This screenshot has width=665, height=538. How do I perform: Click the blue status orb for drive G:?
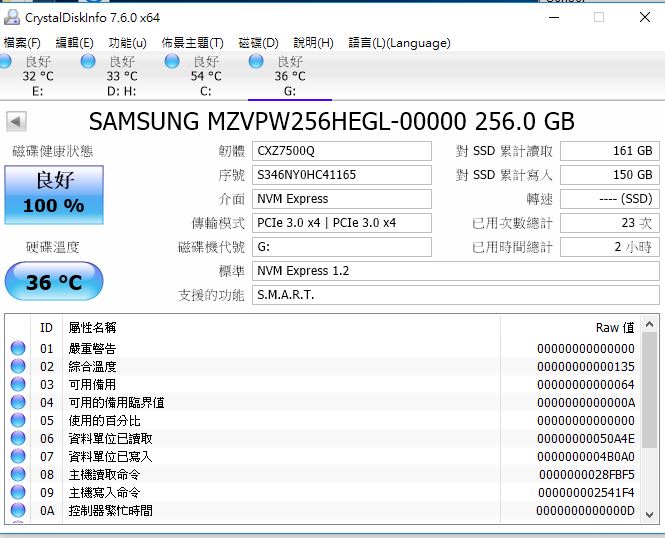(256, 61)
